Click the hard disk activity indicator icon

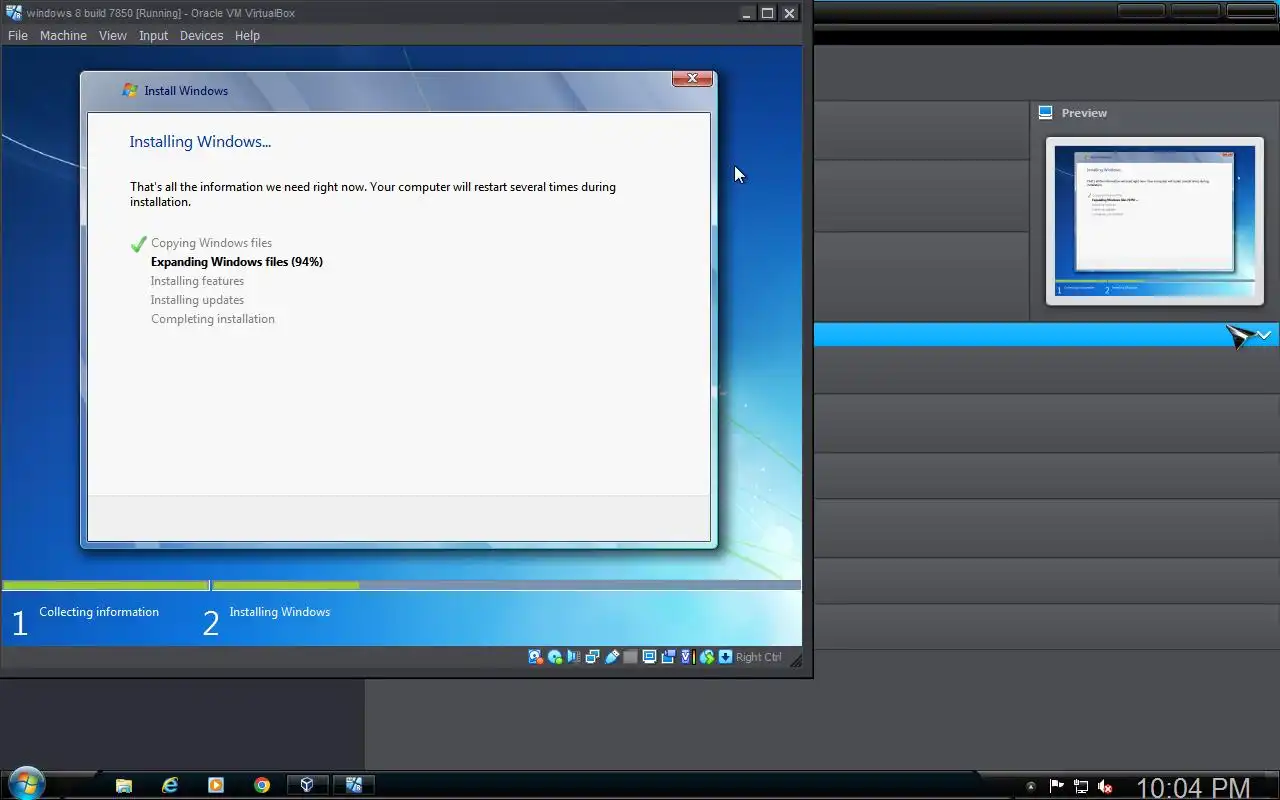click(x=535, y=657)
